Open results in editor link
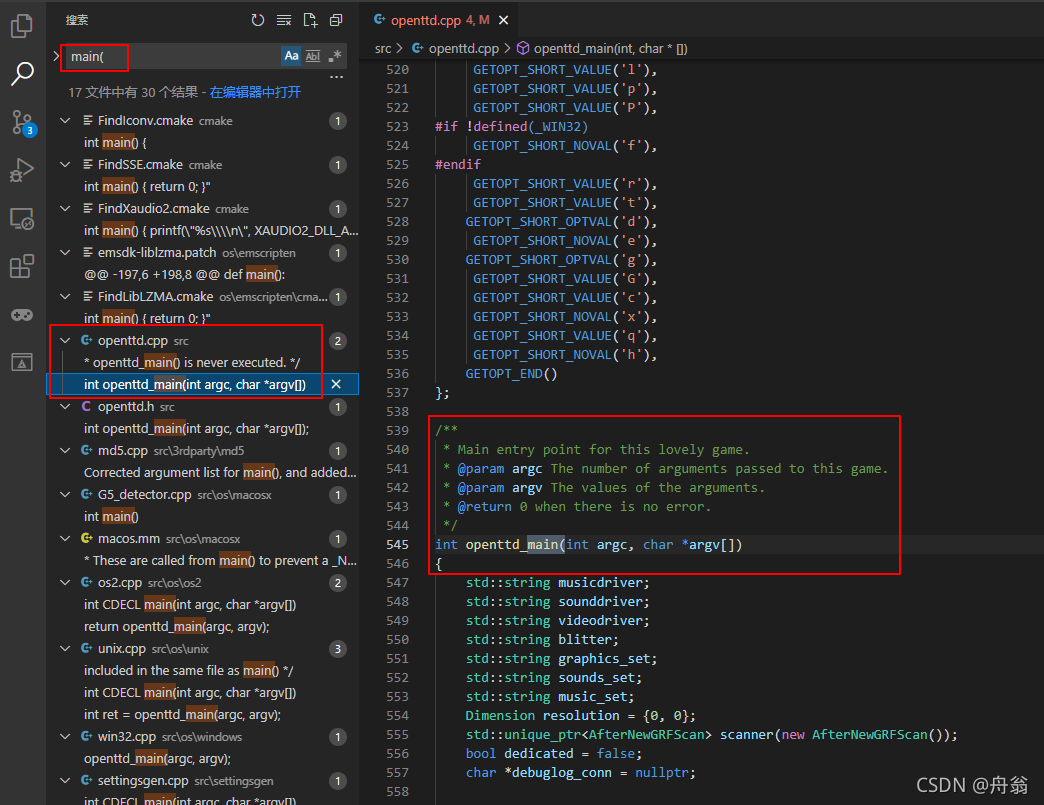This screenshot has width=1044, height=805. pyautogui.click(x=255, y=93)
